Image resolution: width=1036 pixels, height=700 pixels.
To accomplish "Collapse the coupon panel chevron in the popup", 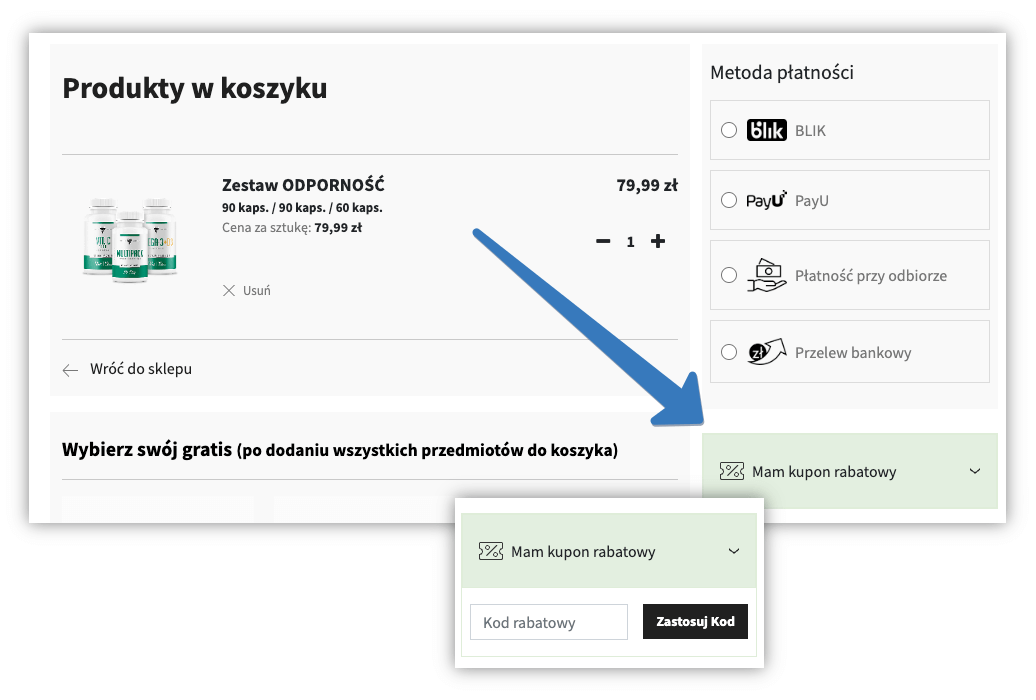I will point(735,551).
